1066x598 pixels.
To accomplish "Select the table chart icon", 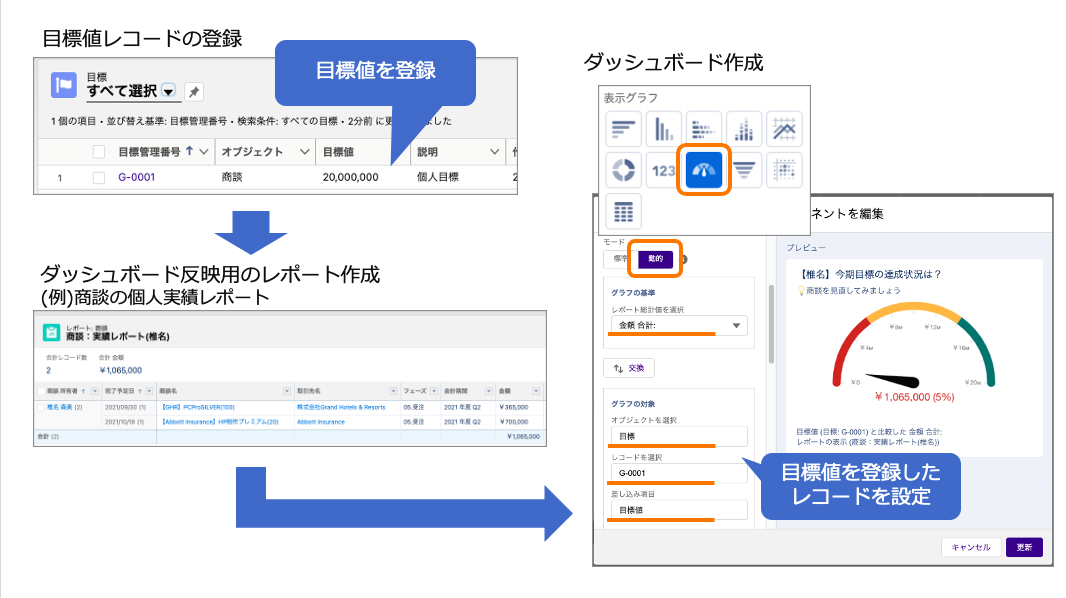I will [623, 211].
